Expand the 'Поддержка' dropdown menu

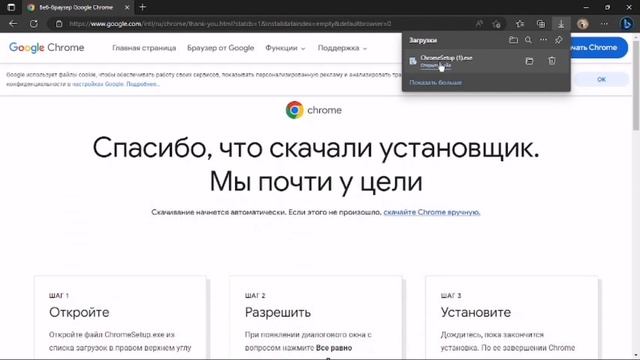(x=342, y=48)
